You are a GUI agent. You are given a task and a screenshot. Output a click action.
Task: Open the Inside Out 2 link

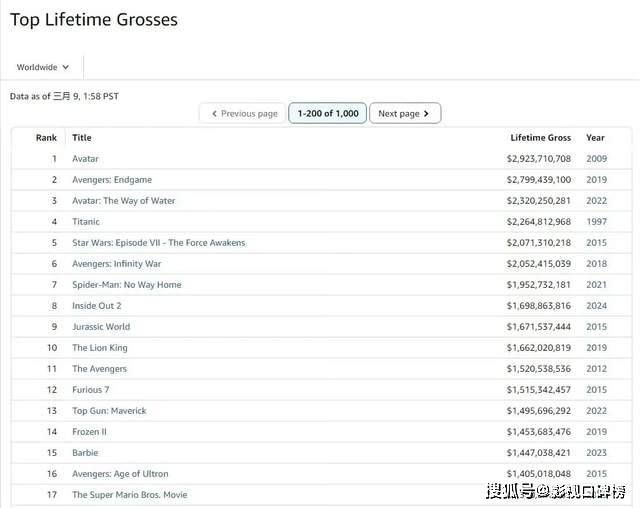97,306
